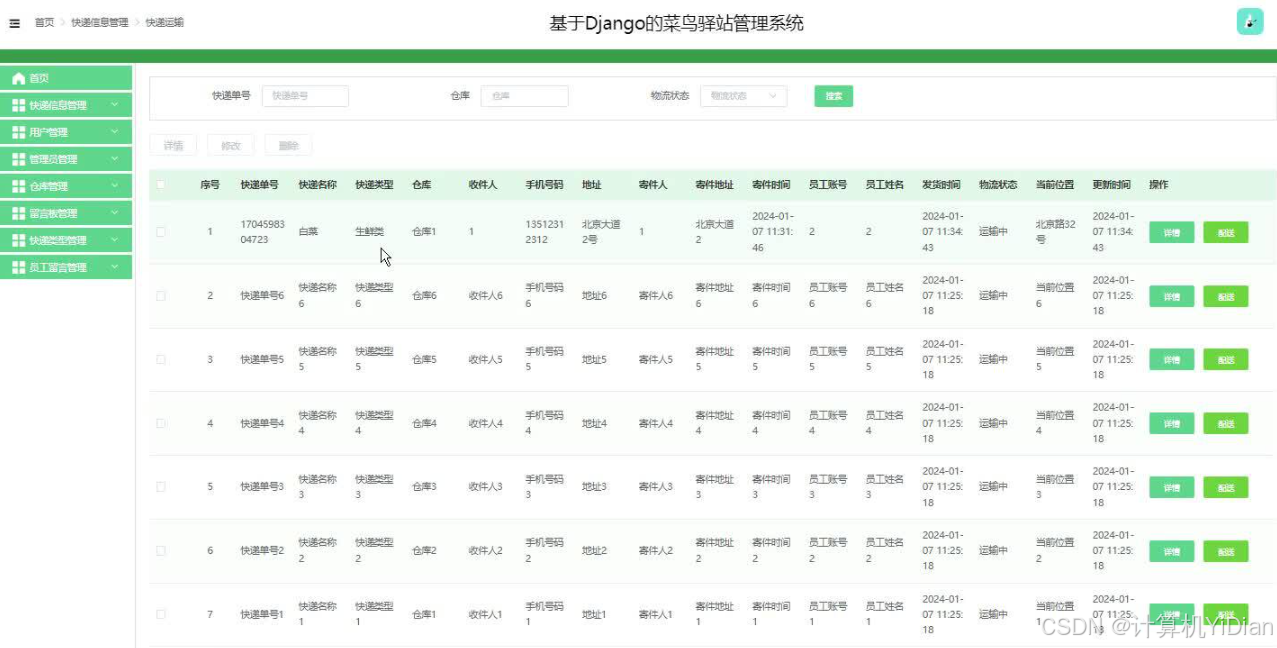Click the 北京路32号 current position cell

click(1055, 232)
